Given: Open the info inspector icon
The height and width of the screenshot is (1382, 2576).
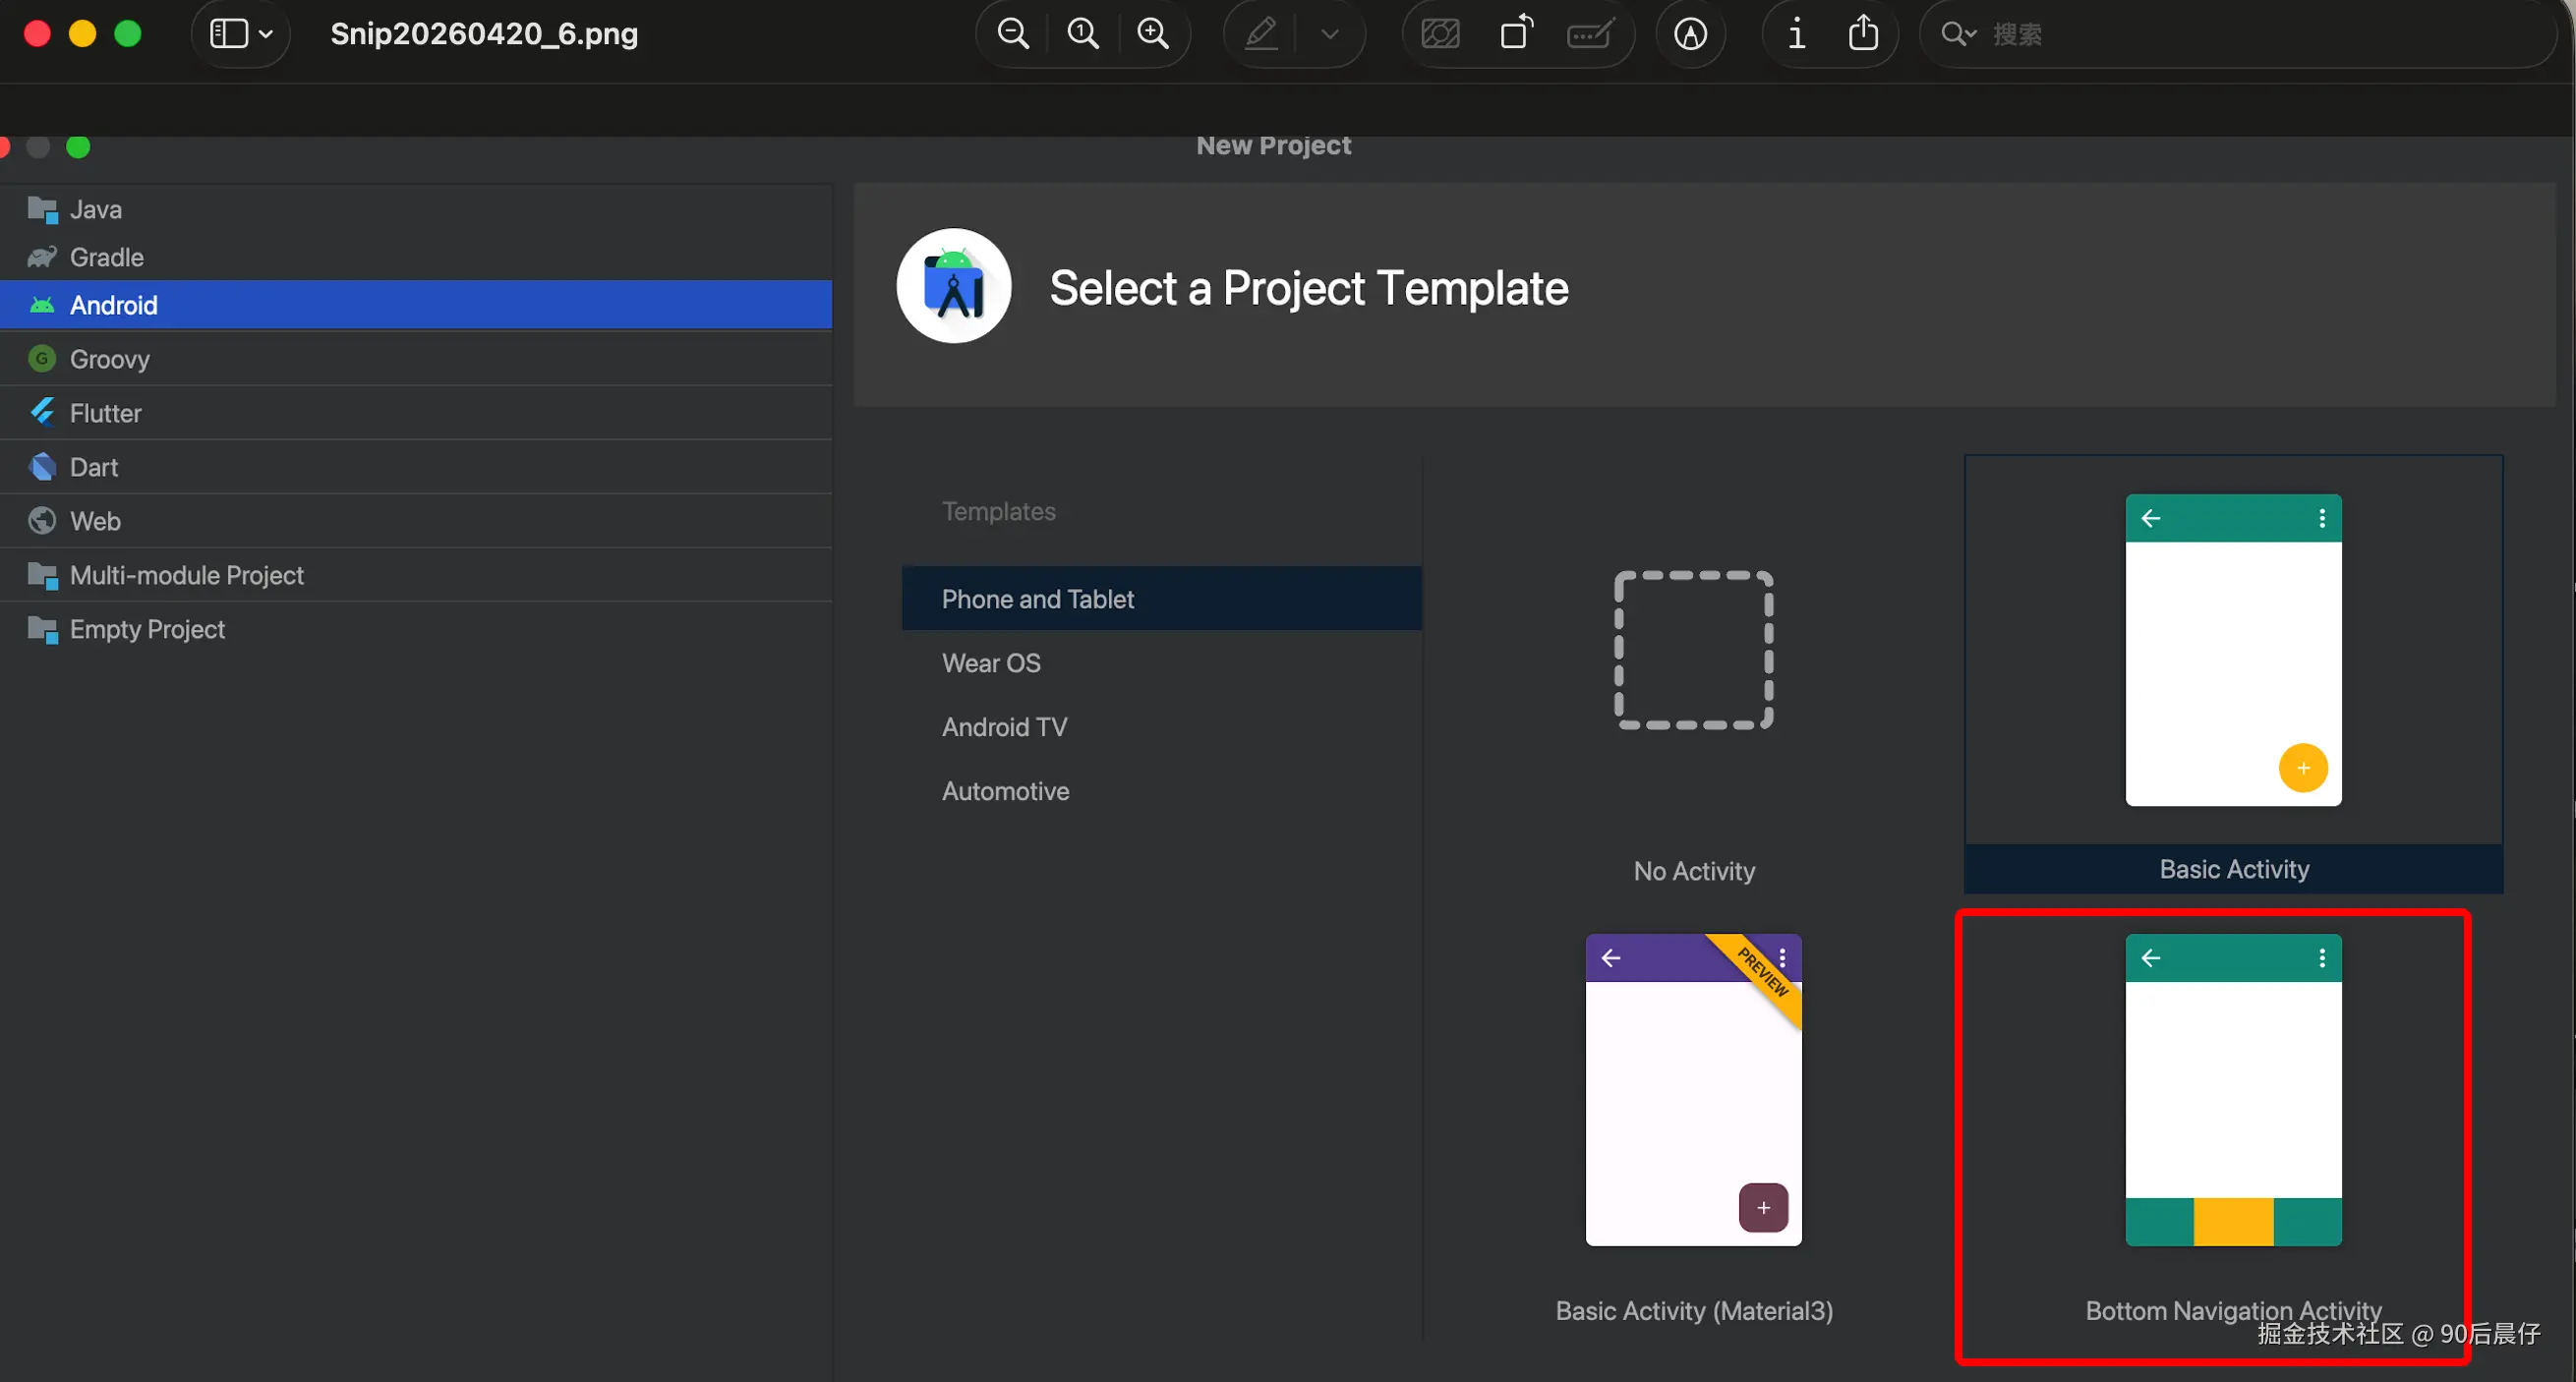Looking at the screenshot, I should click(x=1796, y=34).
